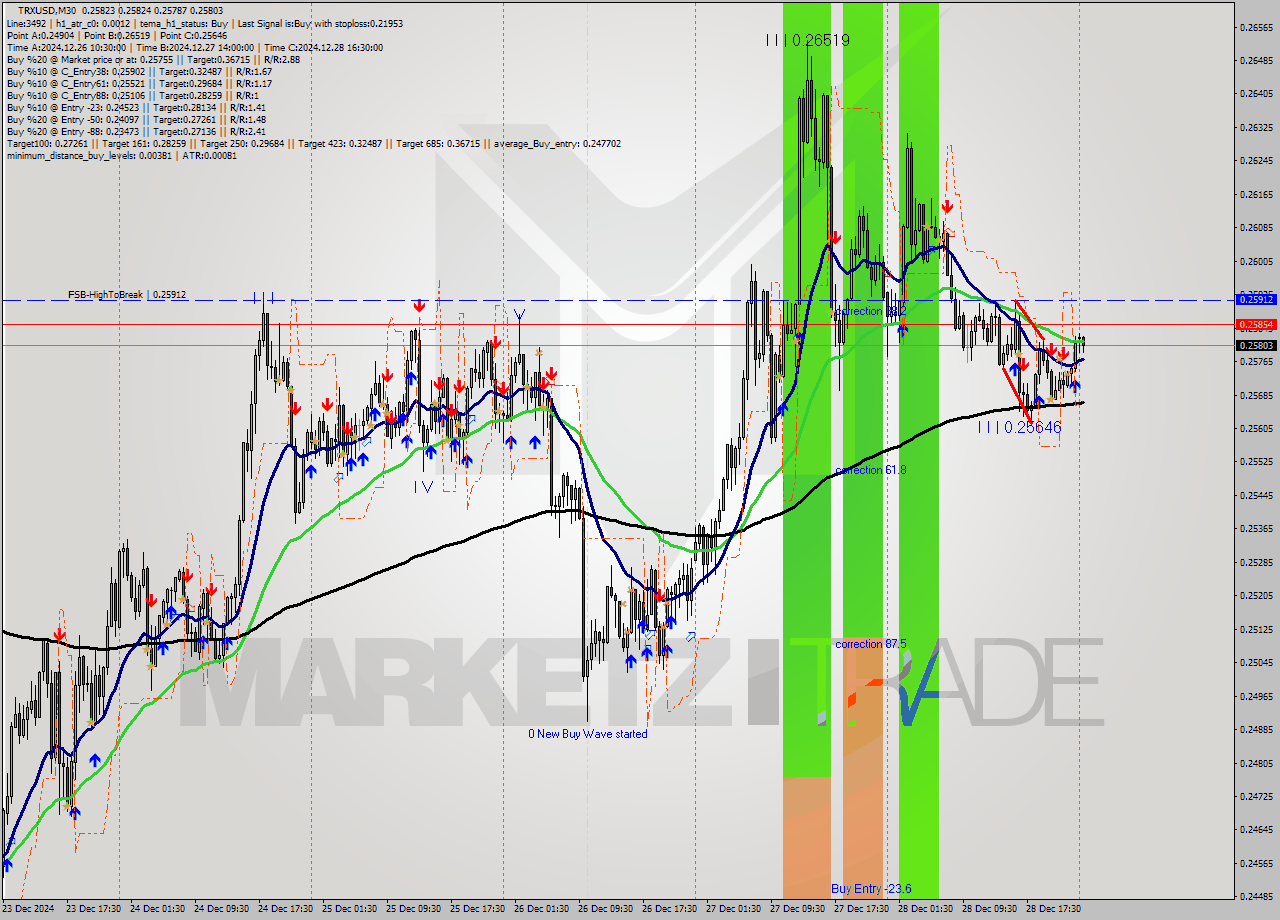
Task: Click the 'Buy %10 @ C_Entry38' line
Action: [139, 71]
